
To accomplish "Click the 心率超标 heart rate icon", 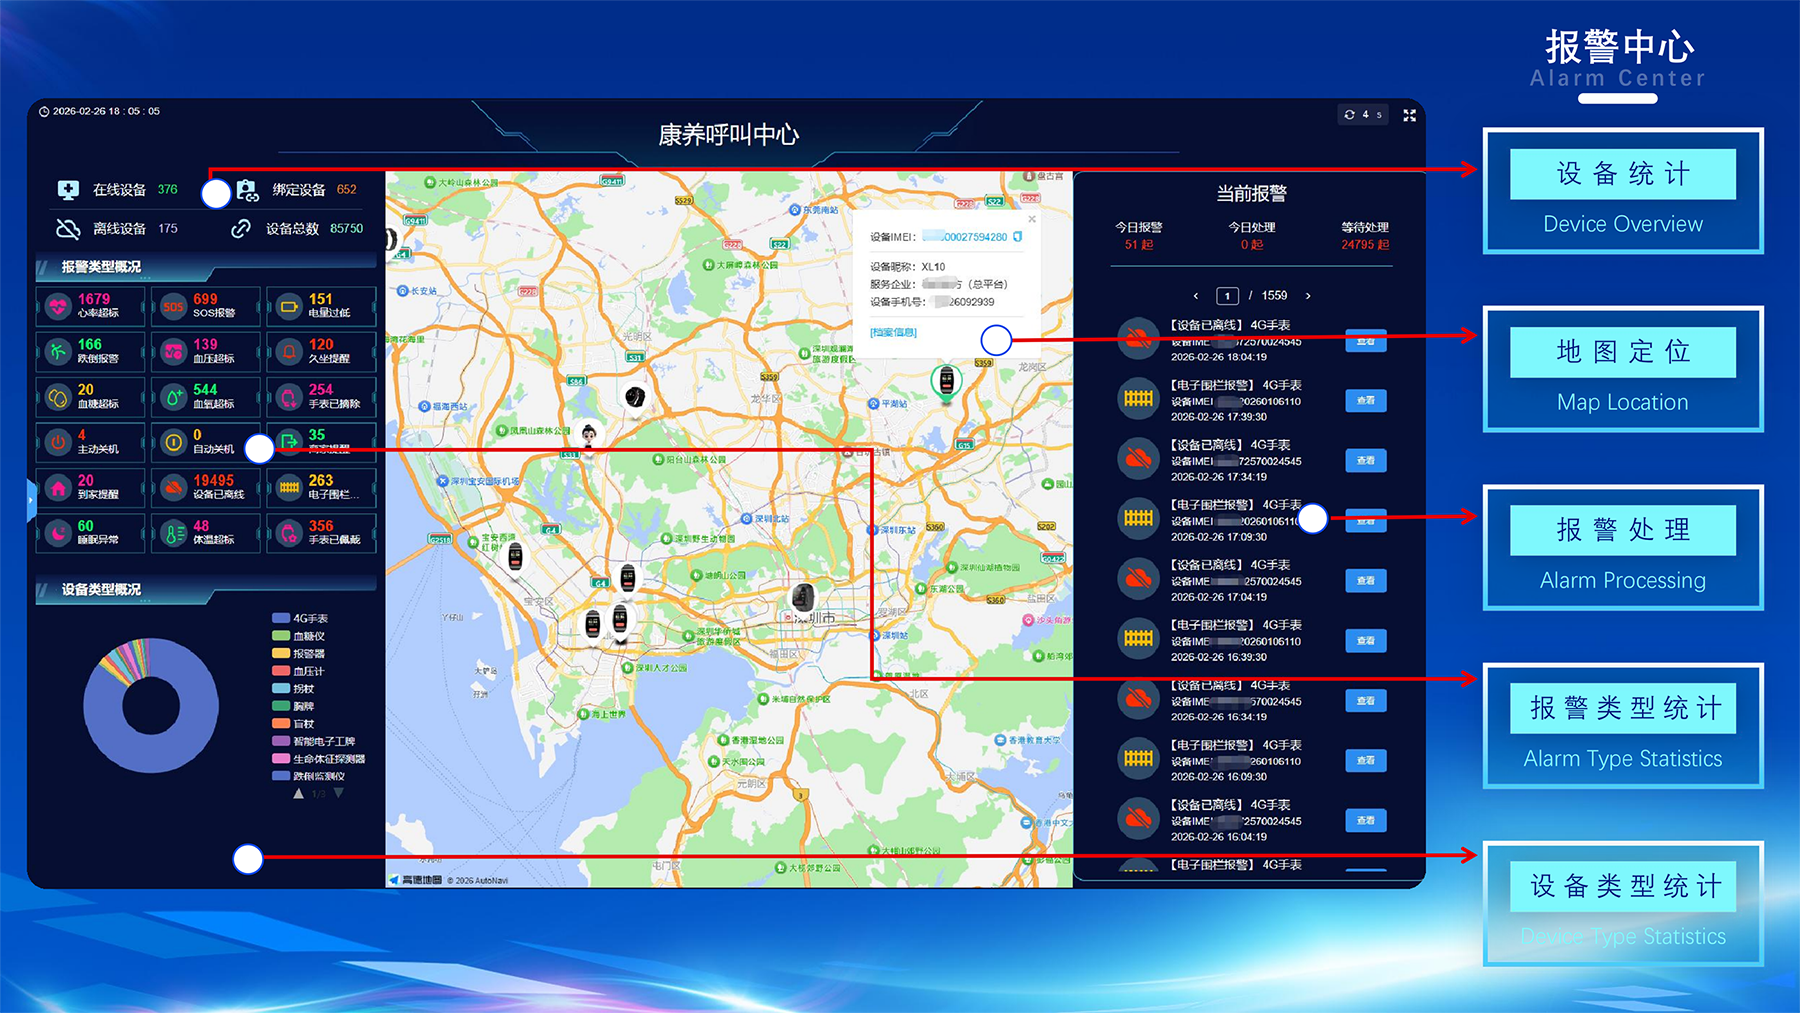I will point(58,307).
